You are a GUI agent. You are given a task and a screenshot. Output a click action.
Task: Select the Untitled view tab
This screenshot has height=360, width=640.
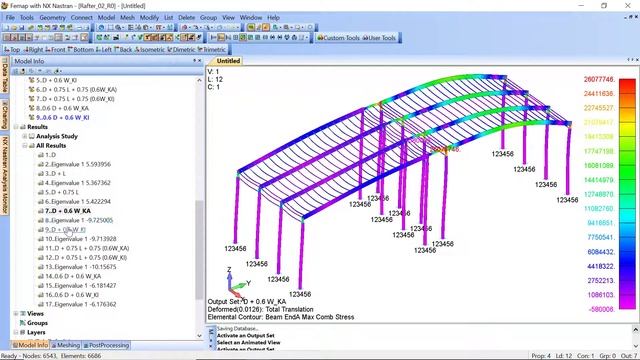click(x=228, y=61)
